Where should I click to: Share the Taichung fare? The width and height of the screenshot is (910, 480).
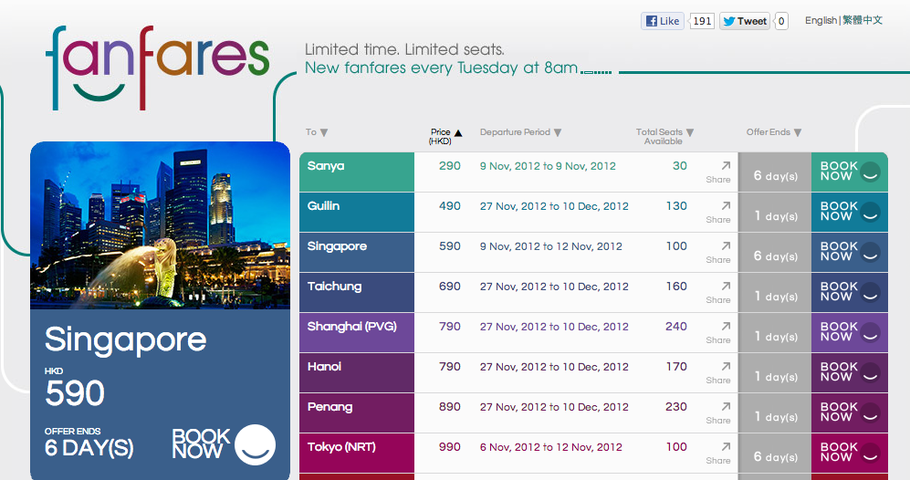click(x=720, y=293)
